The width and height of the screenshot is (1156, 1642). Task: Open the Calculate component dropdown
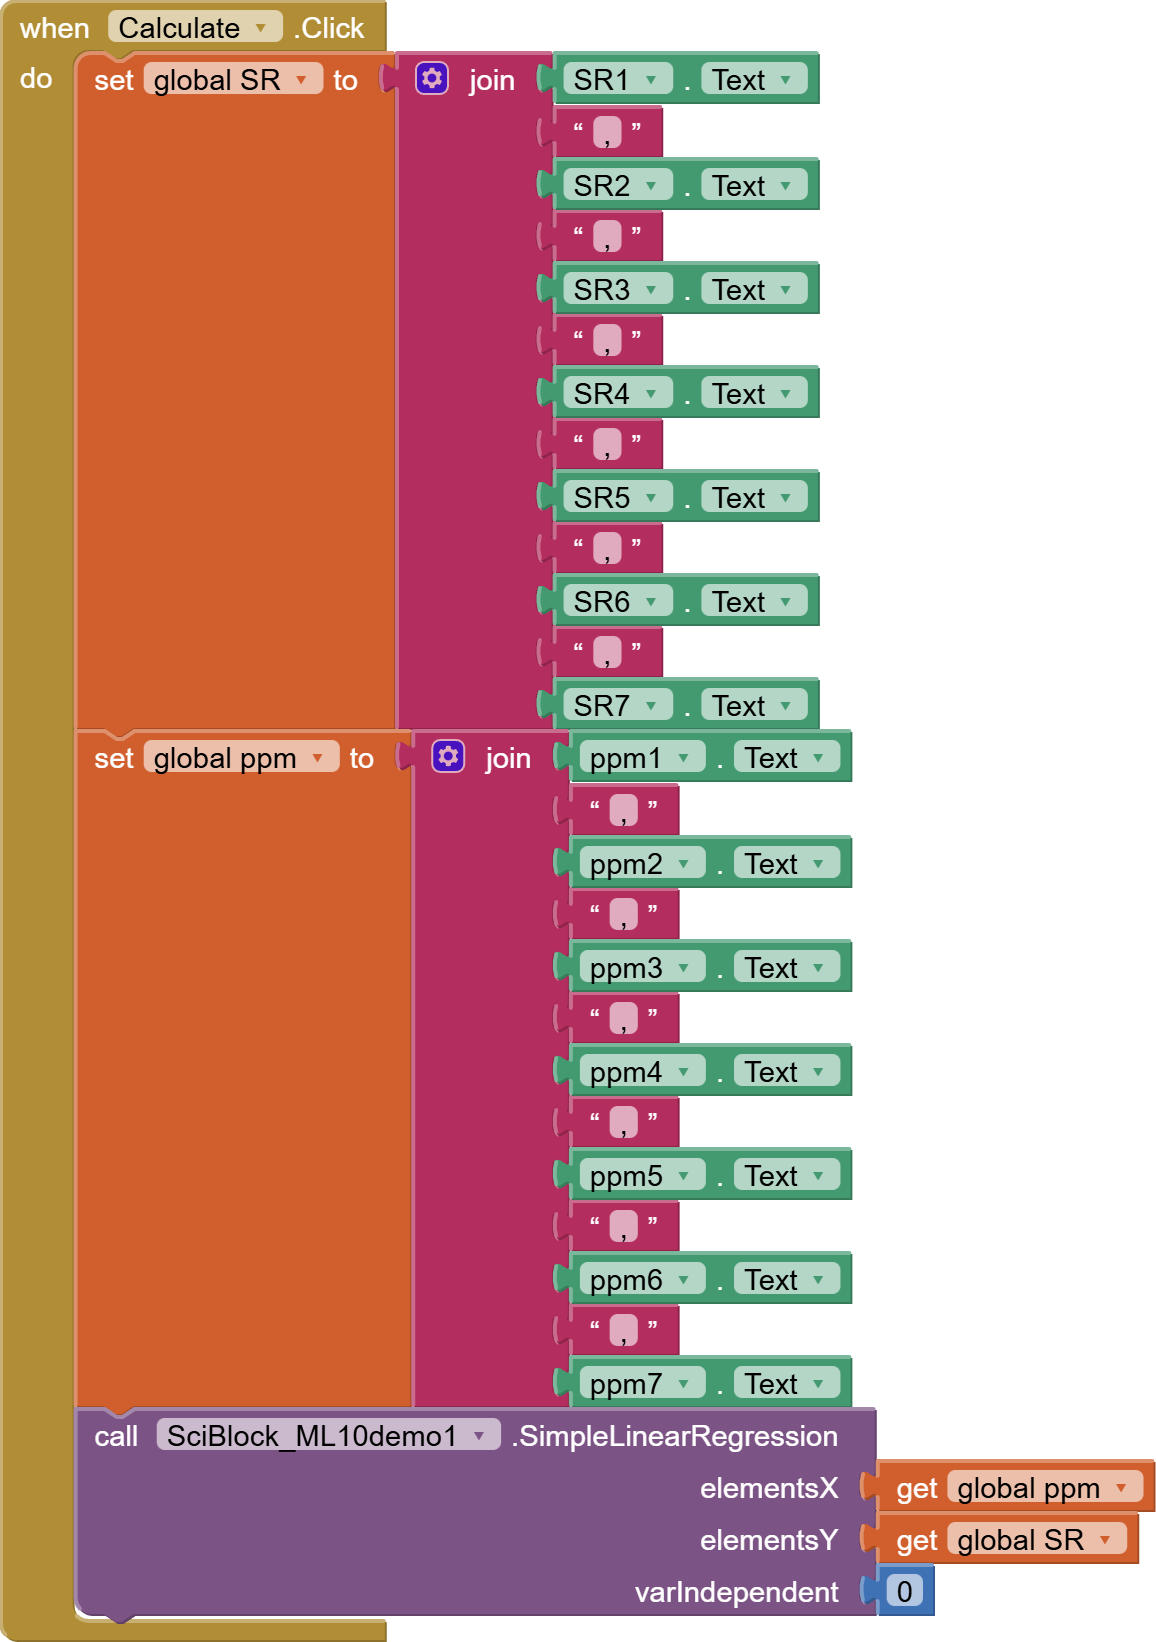coord(261,28)
